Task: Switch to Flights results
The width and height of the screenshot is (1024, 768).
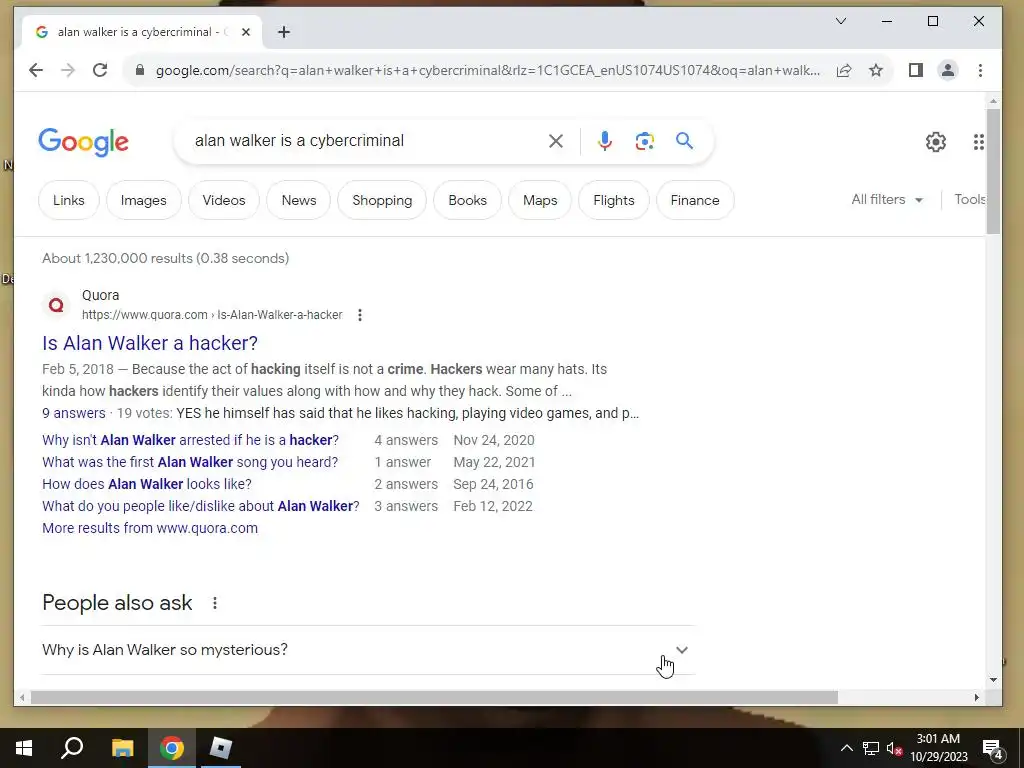Action: [x=614, y=200]
